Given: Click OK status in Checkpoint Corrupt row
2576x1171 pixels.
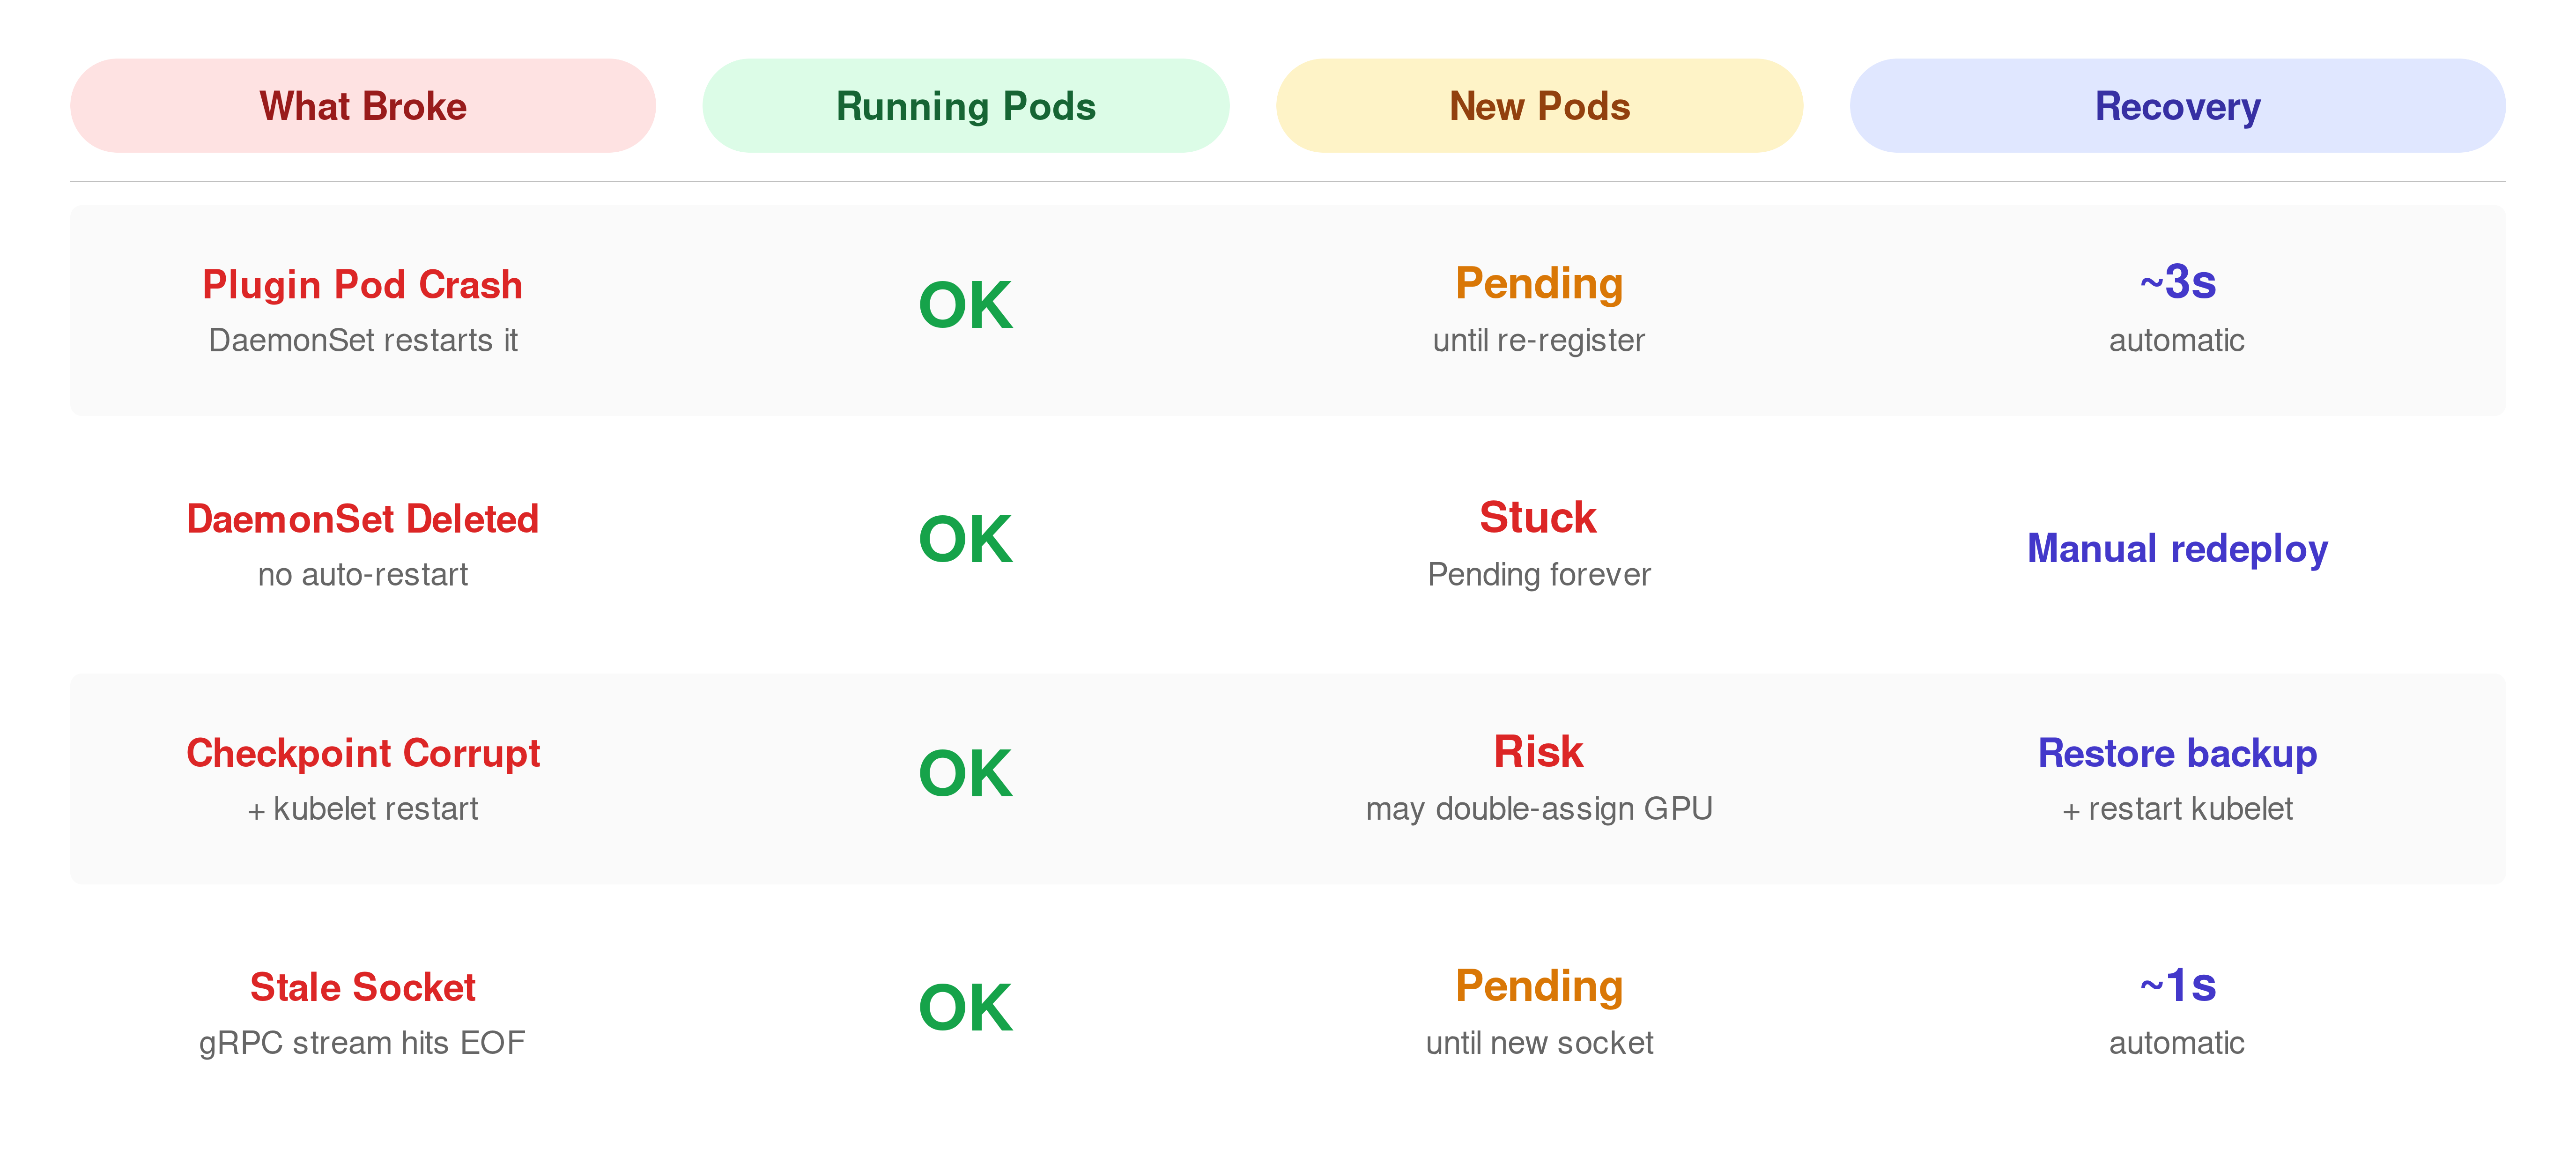Looking at the screenshot, I should click(965, 774).
